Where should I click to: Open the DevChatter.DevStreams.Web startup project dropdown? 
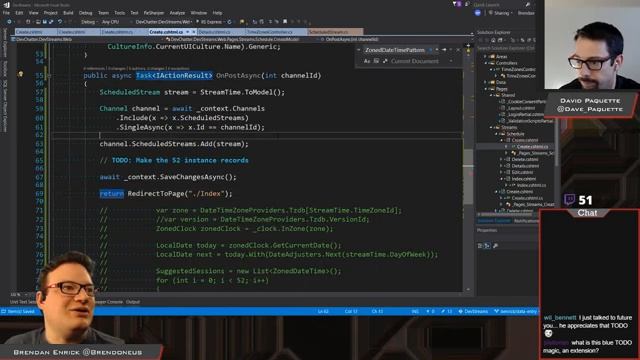click(x=164, y=22)
